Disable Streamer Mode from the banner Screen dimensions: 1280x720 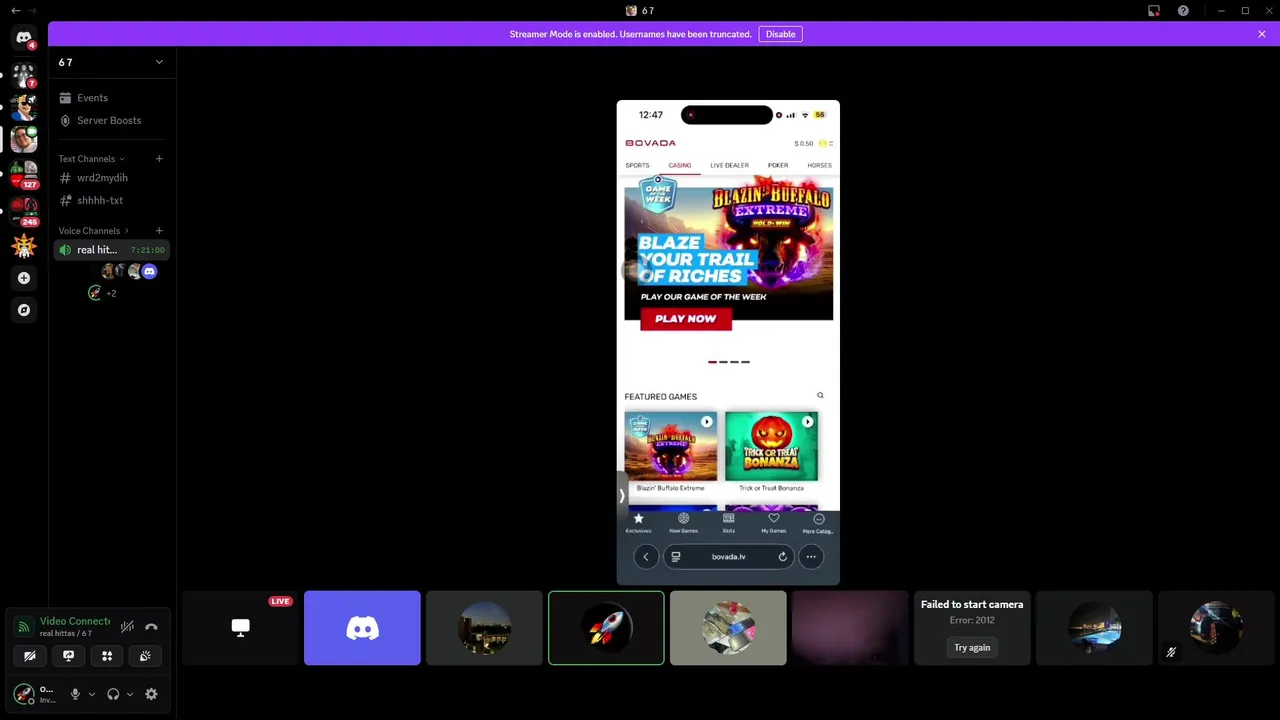[780, 34]
